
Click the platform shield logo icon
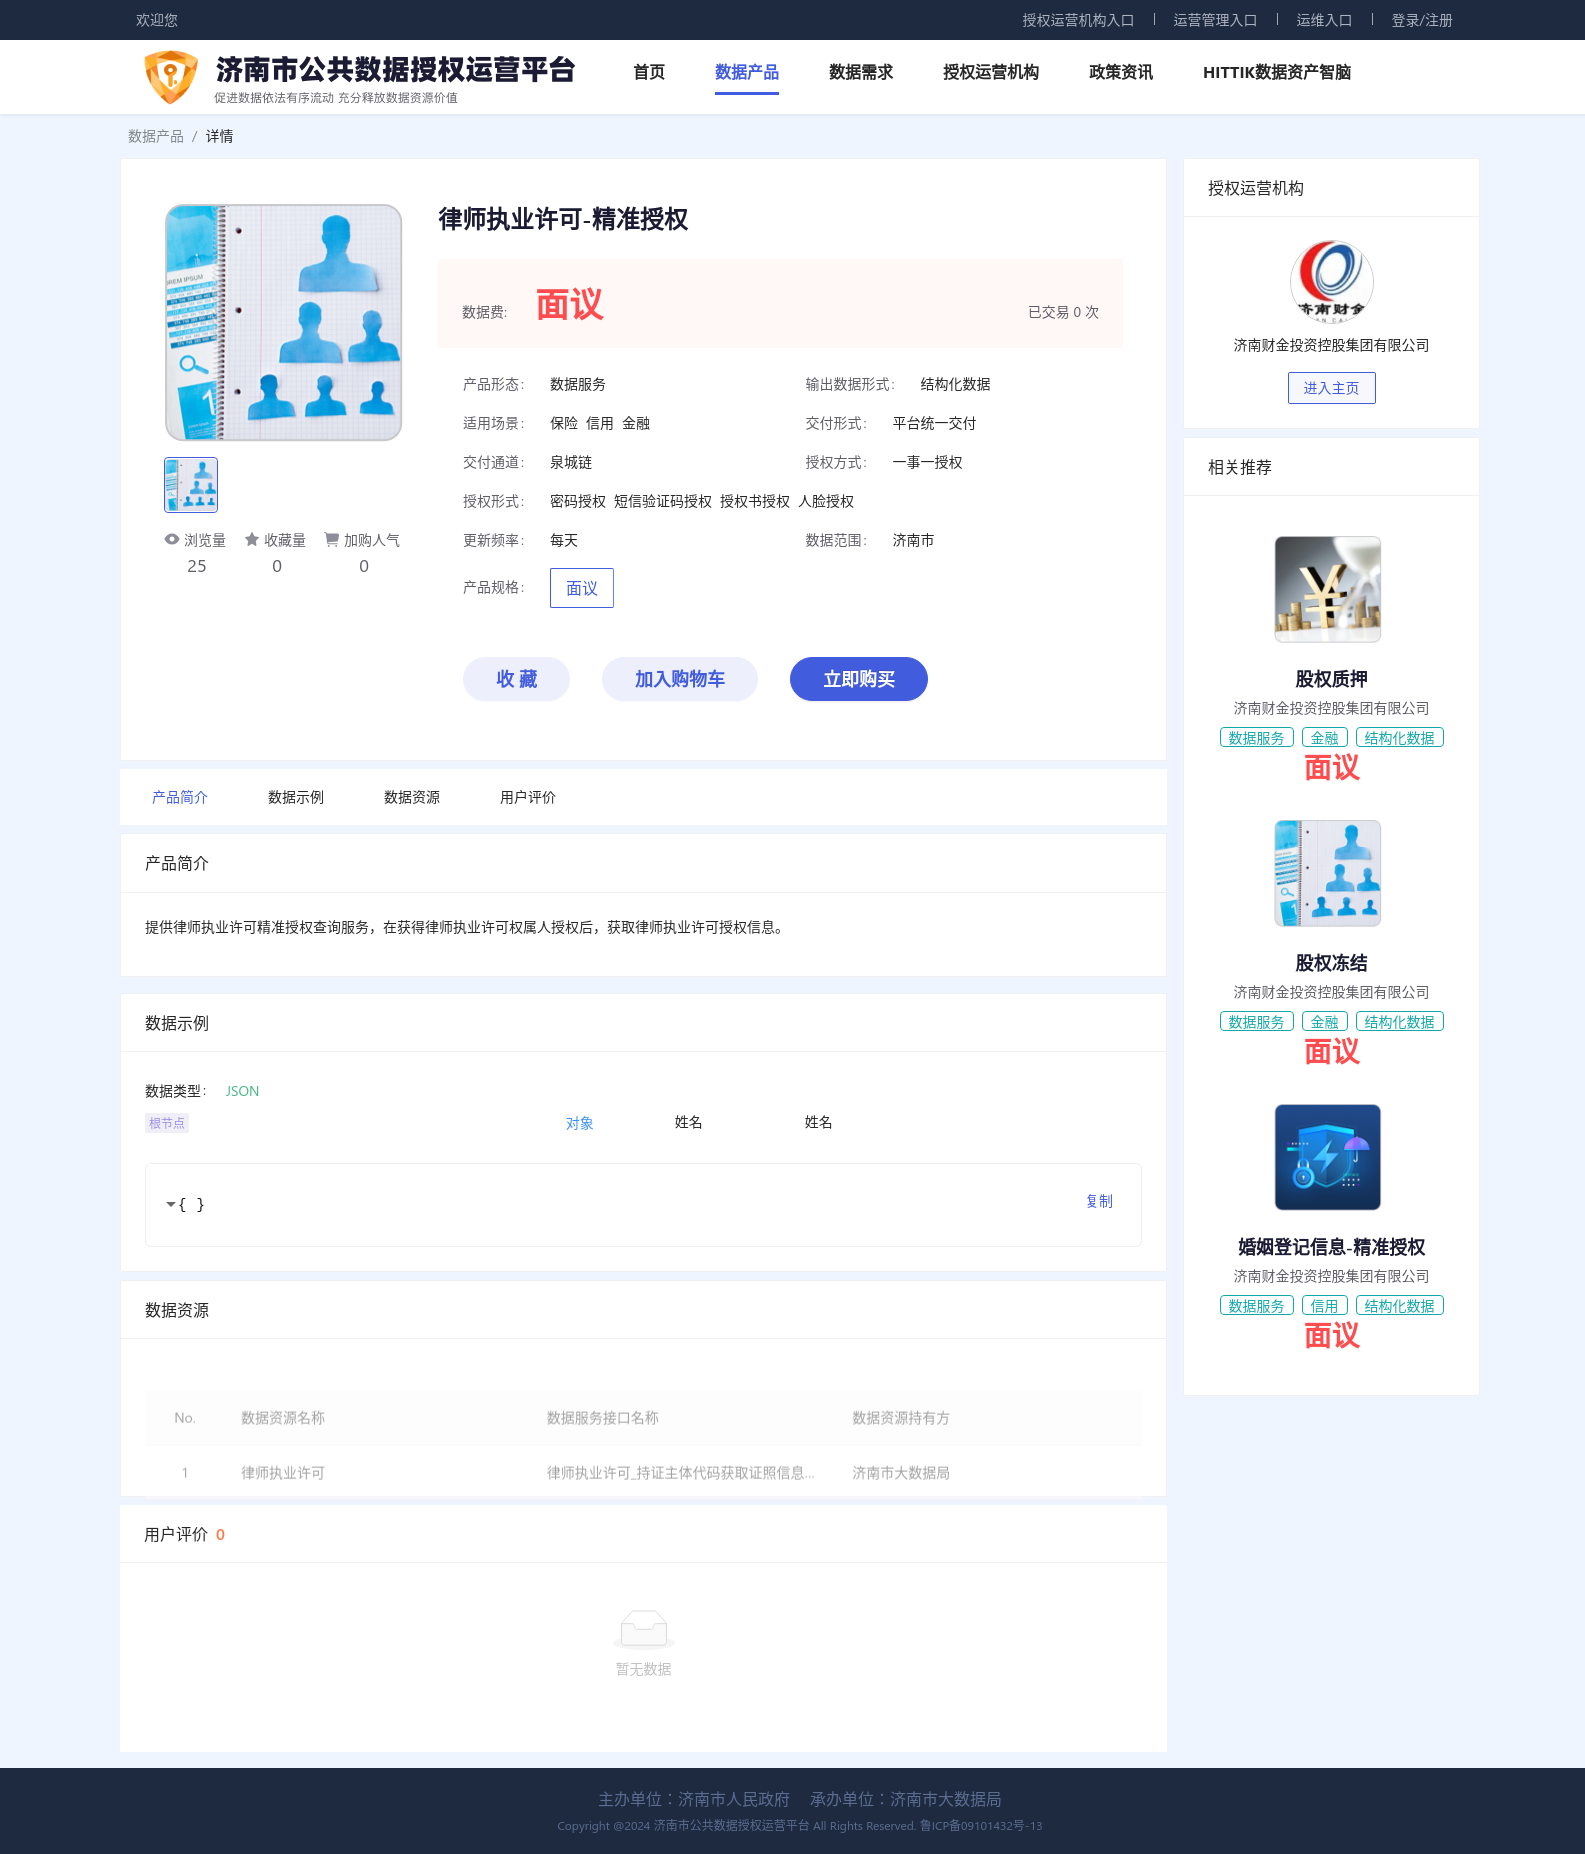[x=171, y=77]
